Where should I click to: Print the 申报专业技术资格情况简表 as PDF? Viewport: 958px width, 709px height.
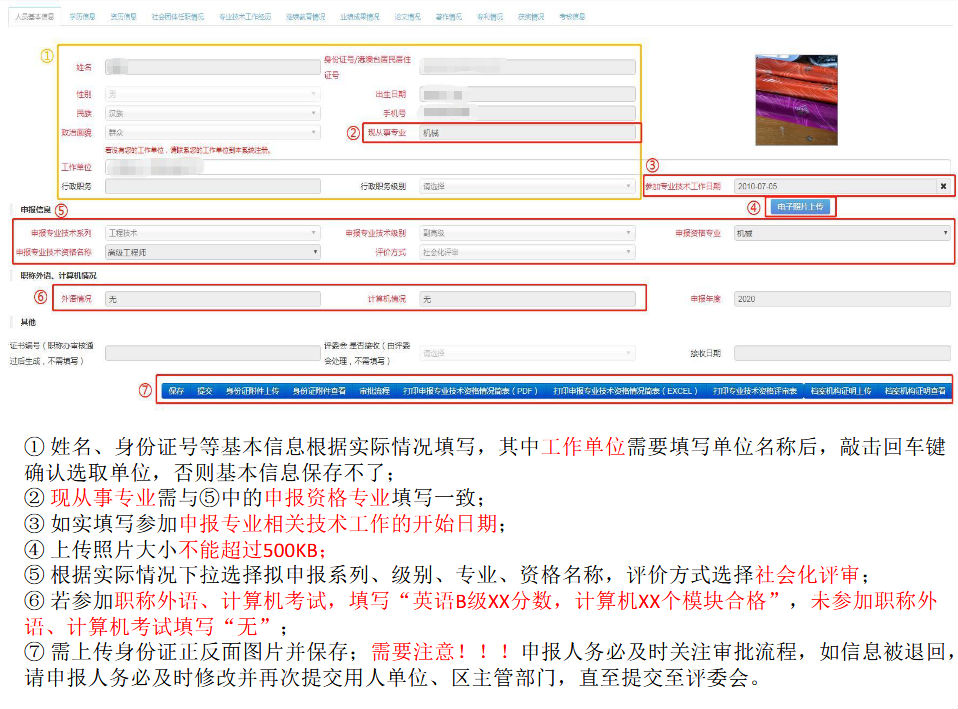coord(470,391)
